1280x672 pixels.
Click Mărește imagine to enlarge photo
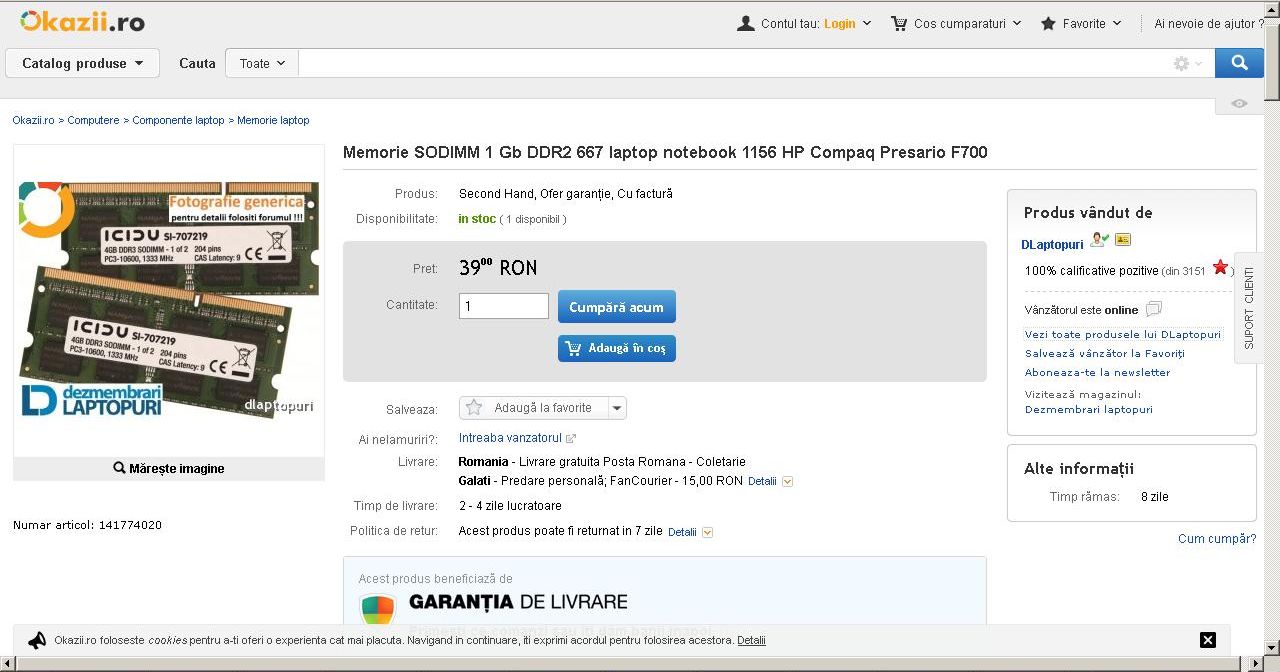click(x=169, y=468)
